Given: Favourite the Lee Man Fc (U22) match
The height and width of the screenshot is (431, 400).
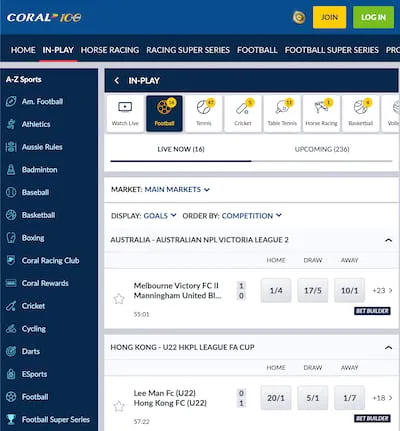Looking at the screenshot, I should [x=119, y=406].
